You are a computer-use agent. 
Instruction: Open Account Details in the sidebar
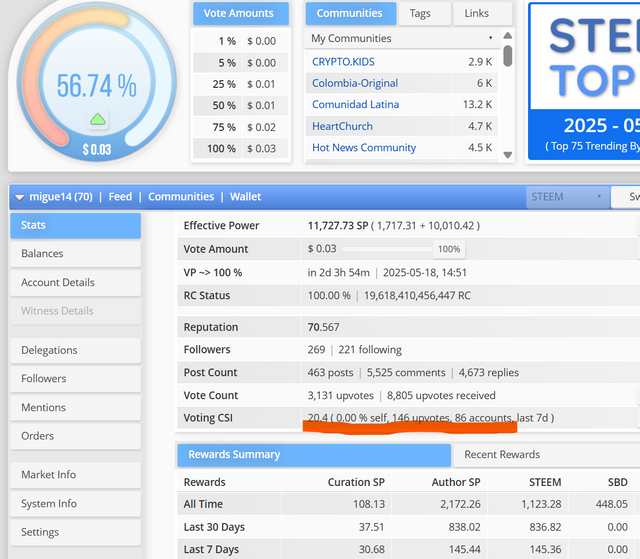[76, 282]
